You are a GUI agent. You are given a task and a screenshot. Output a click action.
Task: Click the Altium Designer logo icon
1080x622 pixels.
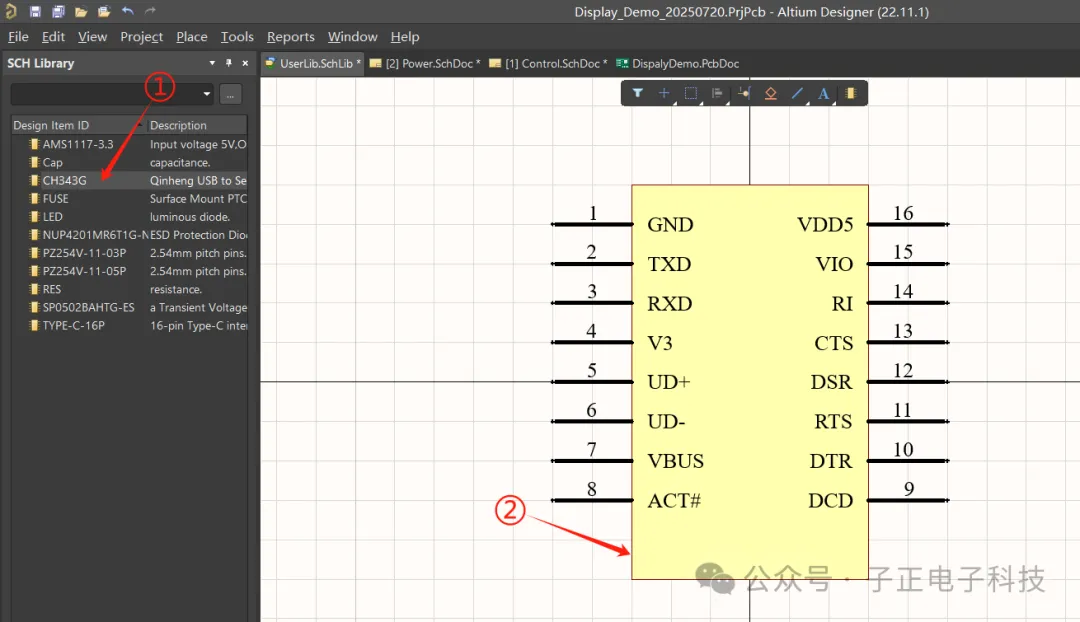pyautogui.click(x=11, y=11)
